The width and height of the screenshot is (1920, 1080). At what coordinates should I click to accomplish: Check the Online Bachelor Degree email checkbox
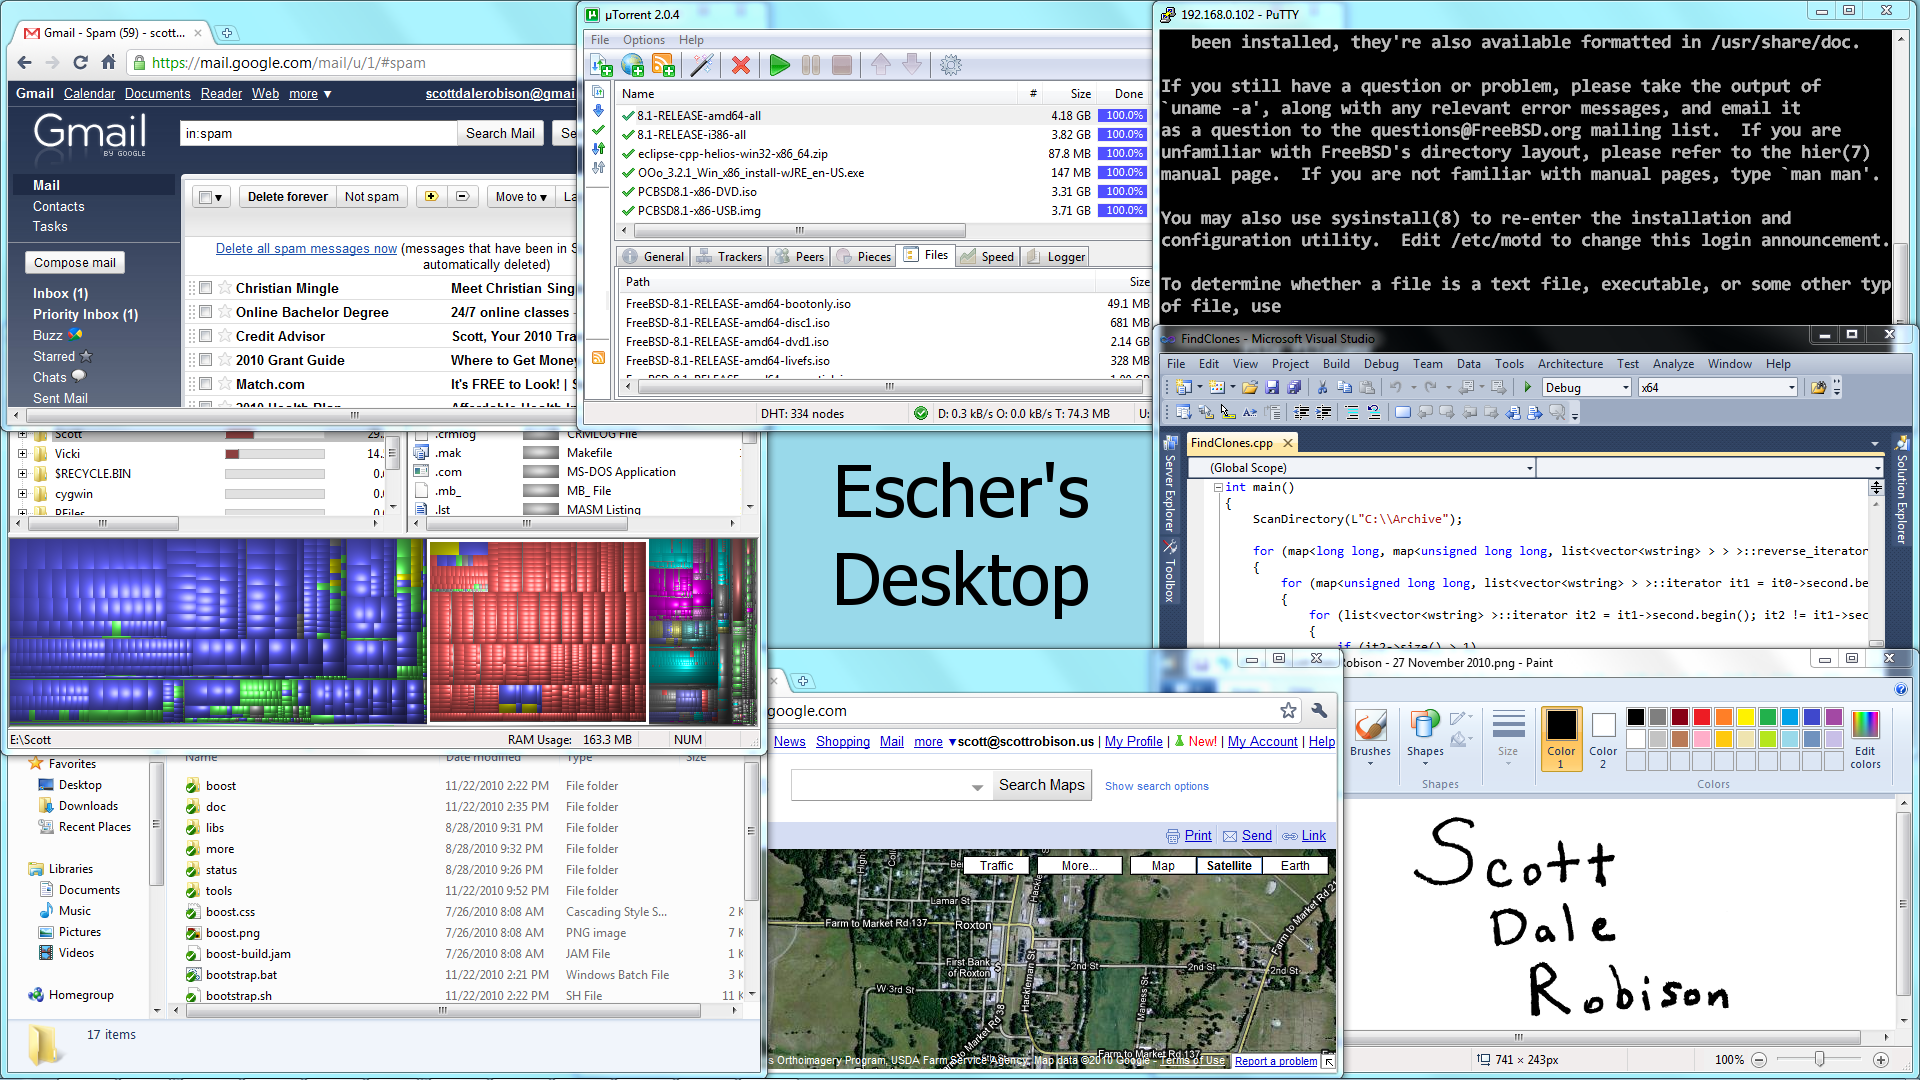205,312
